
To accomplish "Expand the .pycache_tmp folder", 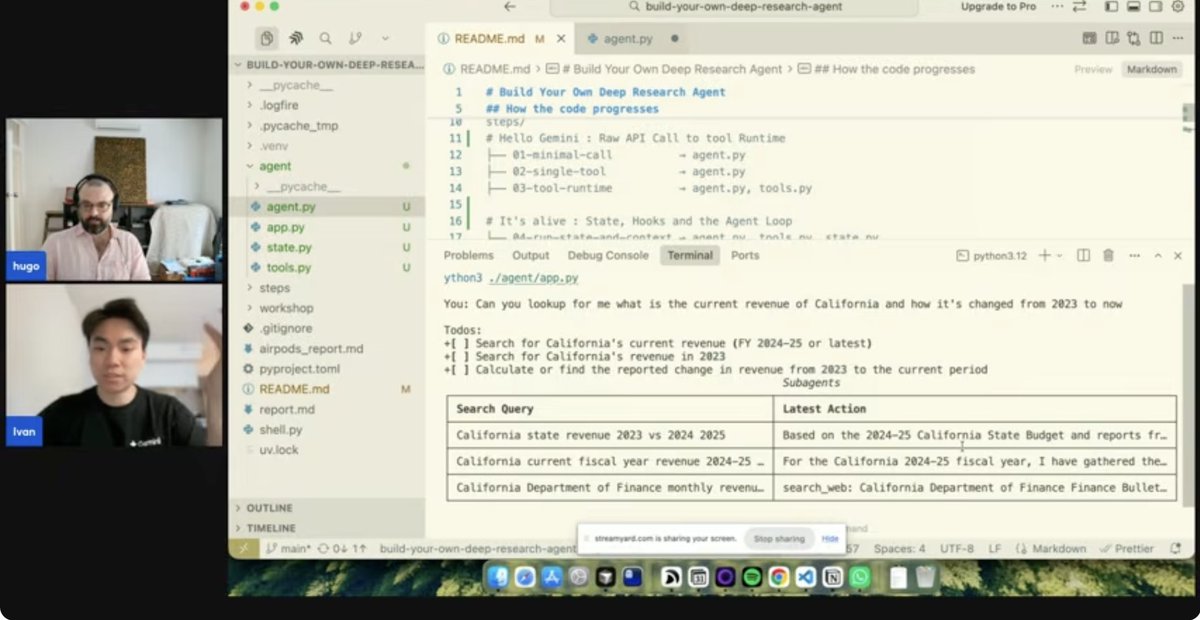I will (298, 126).
